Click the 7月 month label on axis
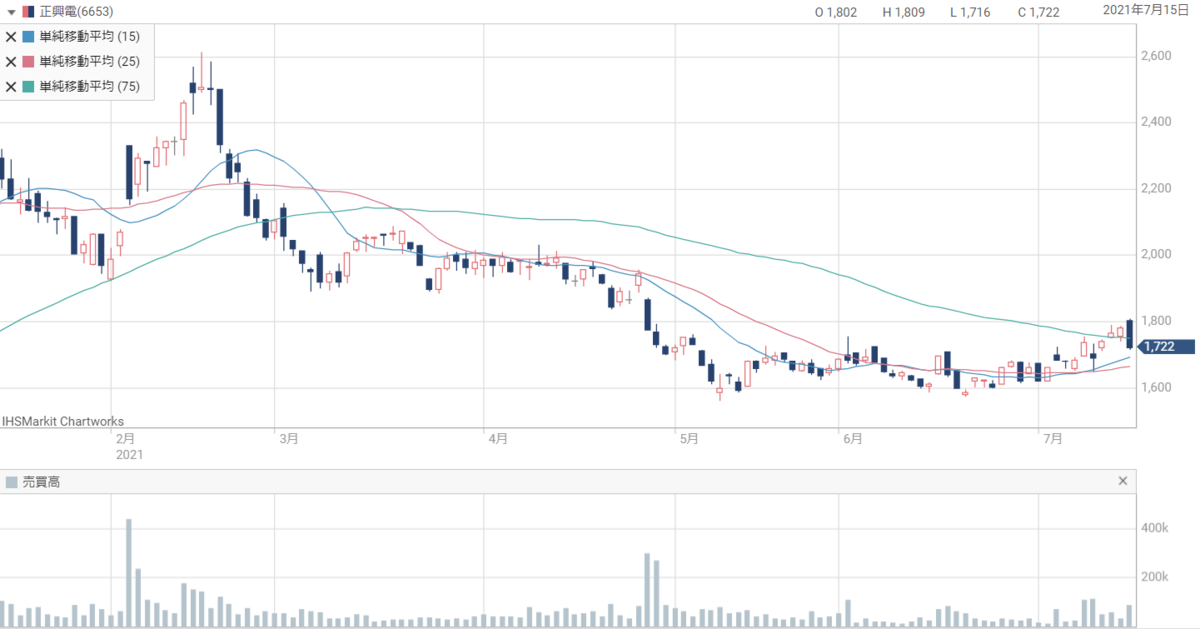The image size is (1200, 629). point(1051,438)
